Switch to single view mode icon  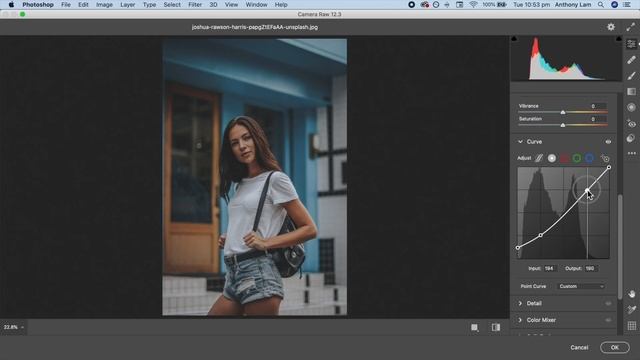coord(474,327)
